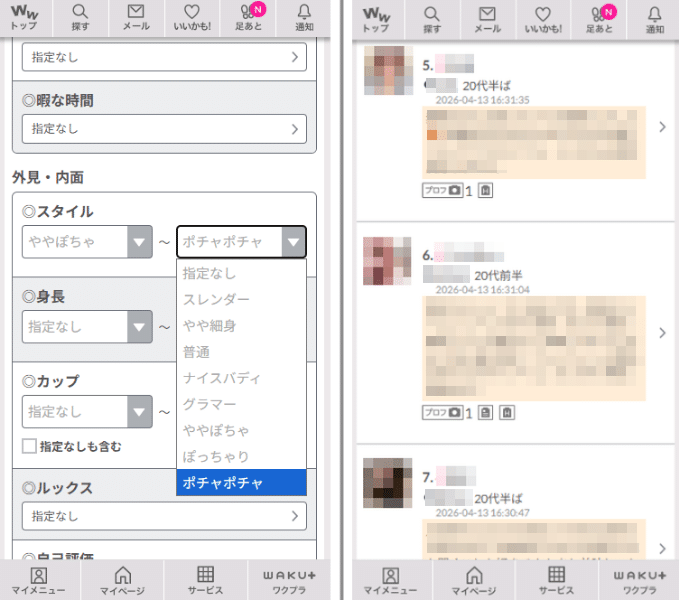The width and height of the screenshot is (679, 600).
Task: Open サービス grid in left bottom bar
Action: click(205, 580)
